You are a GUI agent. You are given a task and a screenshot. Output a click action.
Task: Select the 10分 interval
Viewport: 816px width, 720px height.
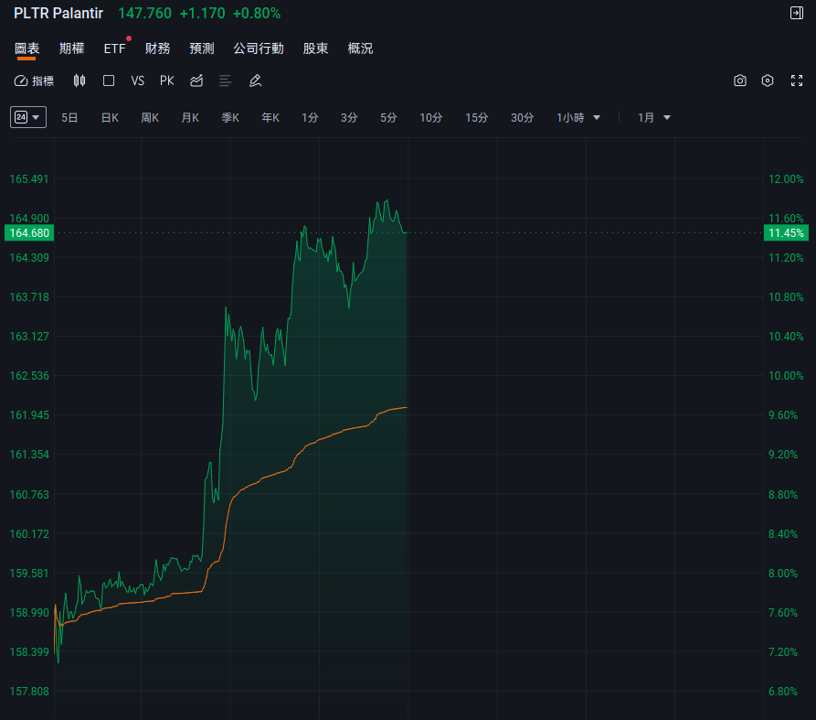431,118
